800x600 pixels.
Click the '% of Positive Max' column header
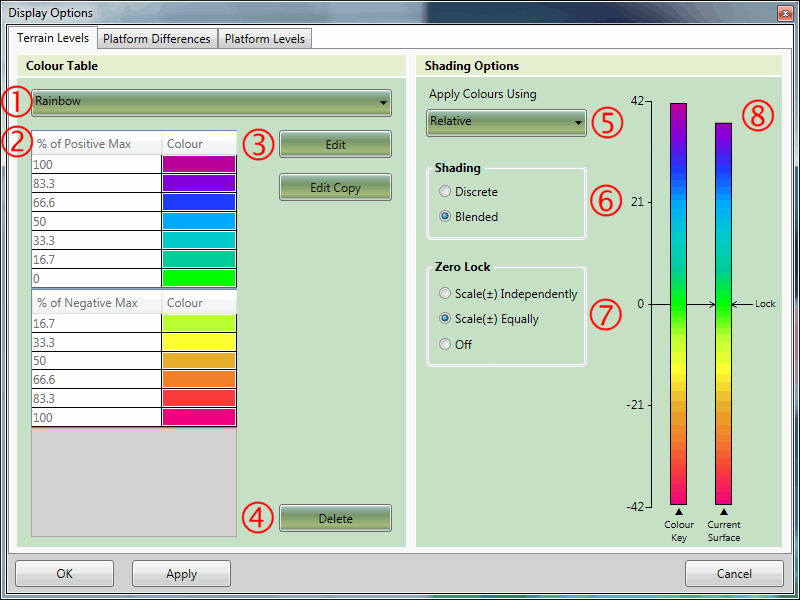click(97, 144)
